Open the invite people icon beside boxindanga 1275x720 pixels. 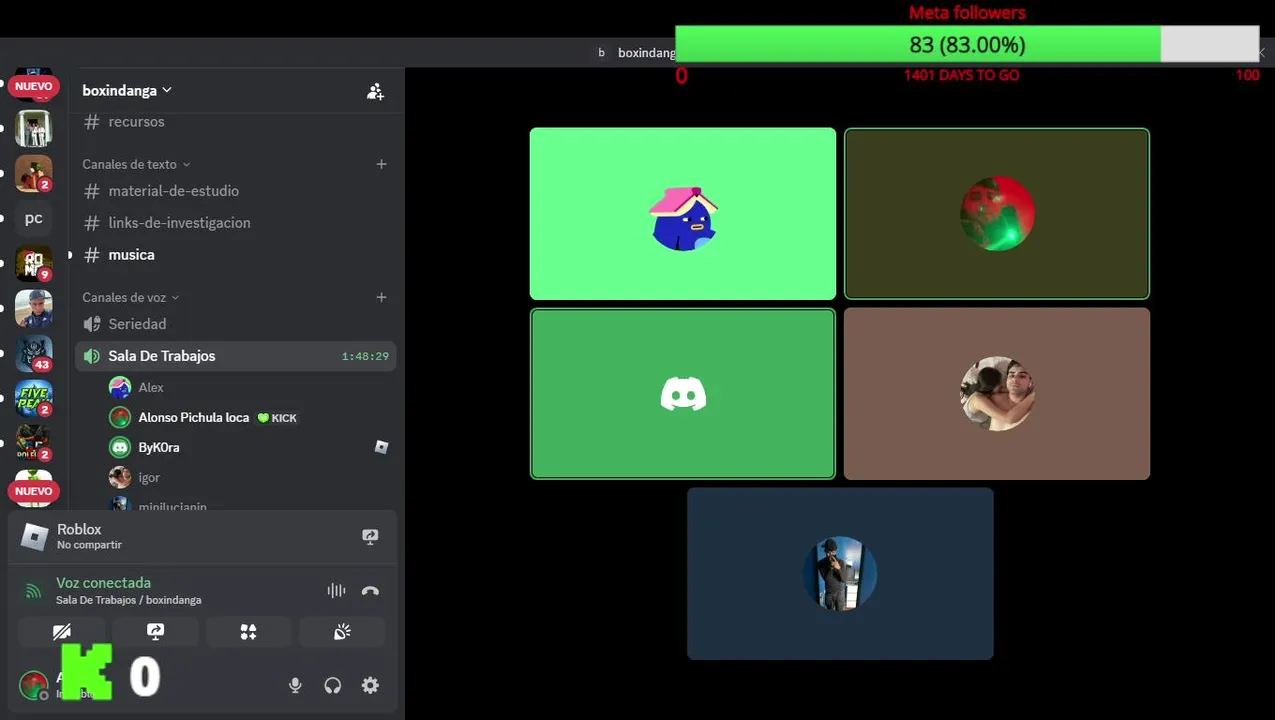point(375,91)
